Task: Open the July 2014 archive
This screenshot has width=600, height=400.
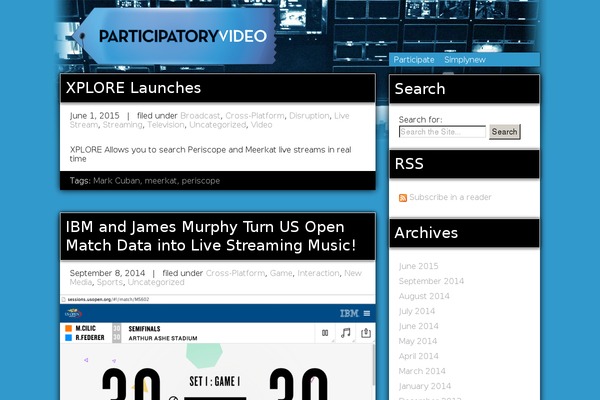Action: [417, 311]
